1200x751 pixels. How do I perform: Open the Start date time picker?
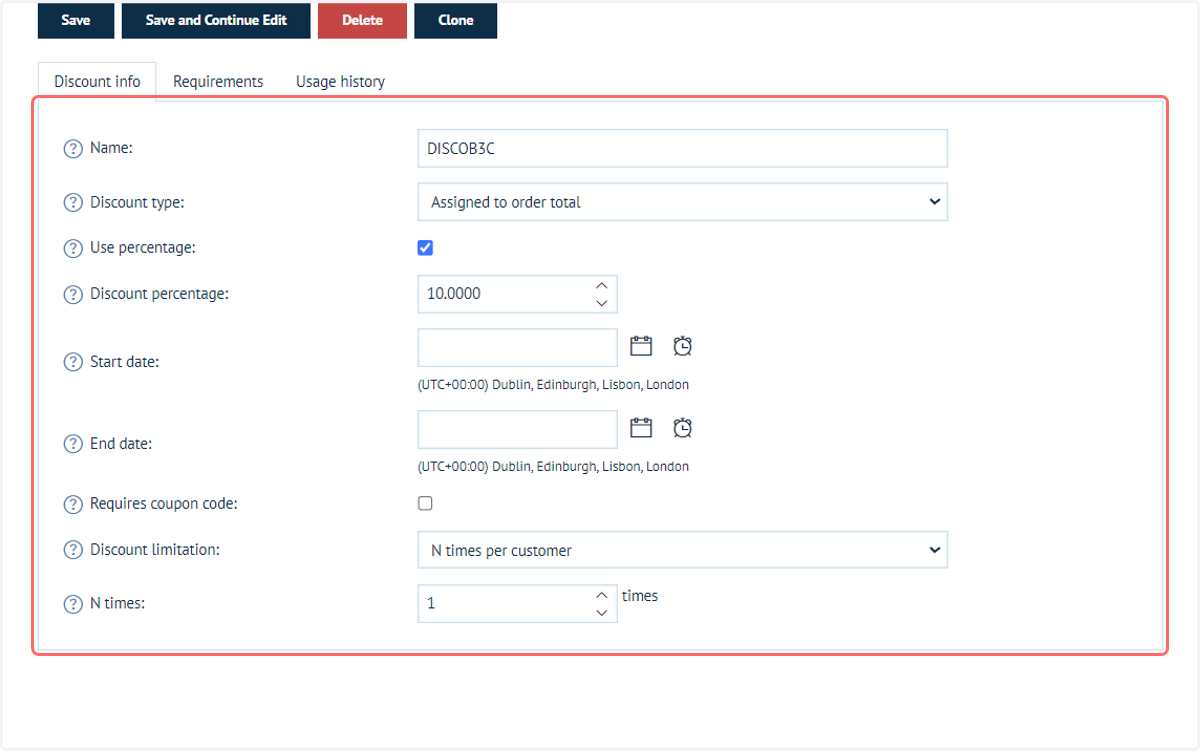pos(683,346)
